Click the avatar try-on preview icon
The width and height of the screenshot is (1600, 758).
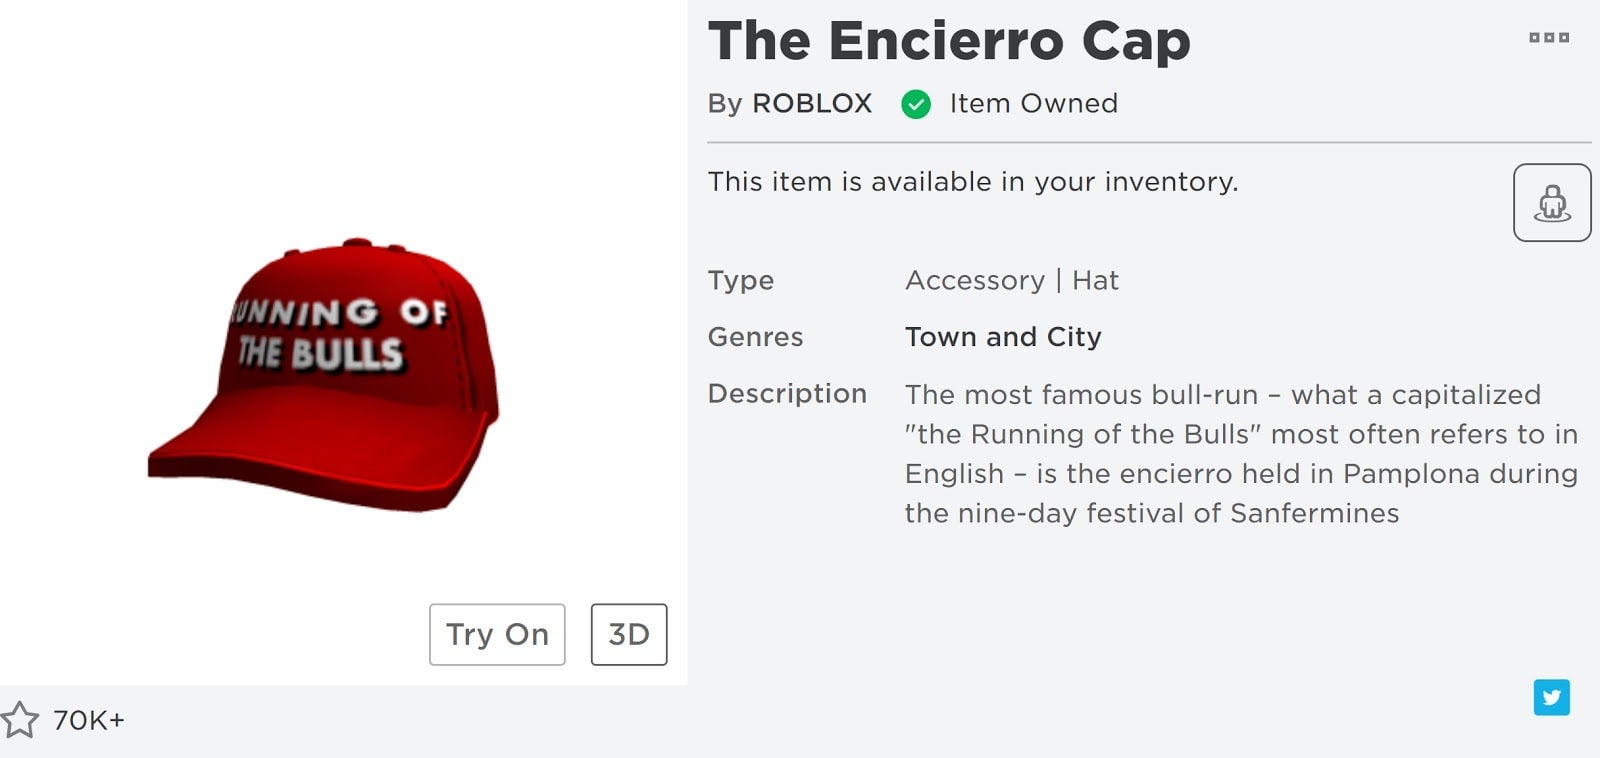tap(1552, 201)
